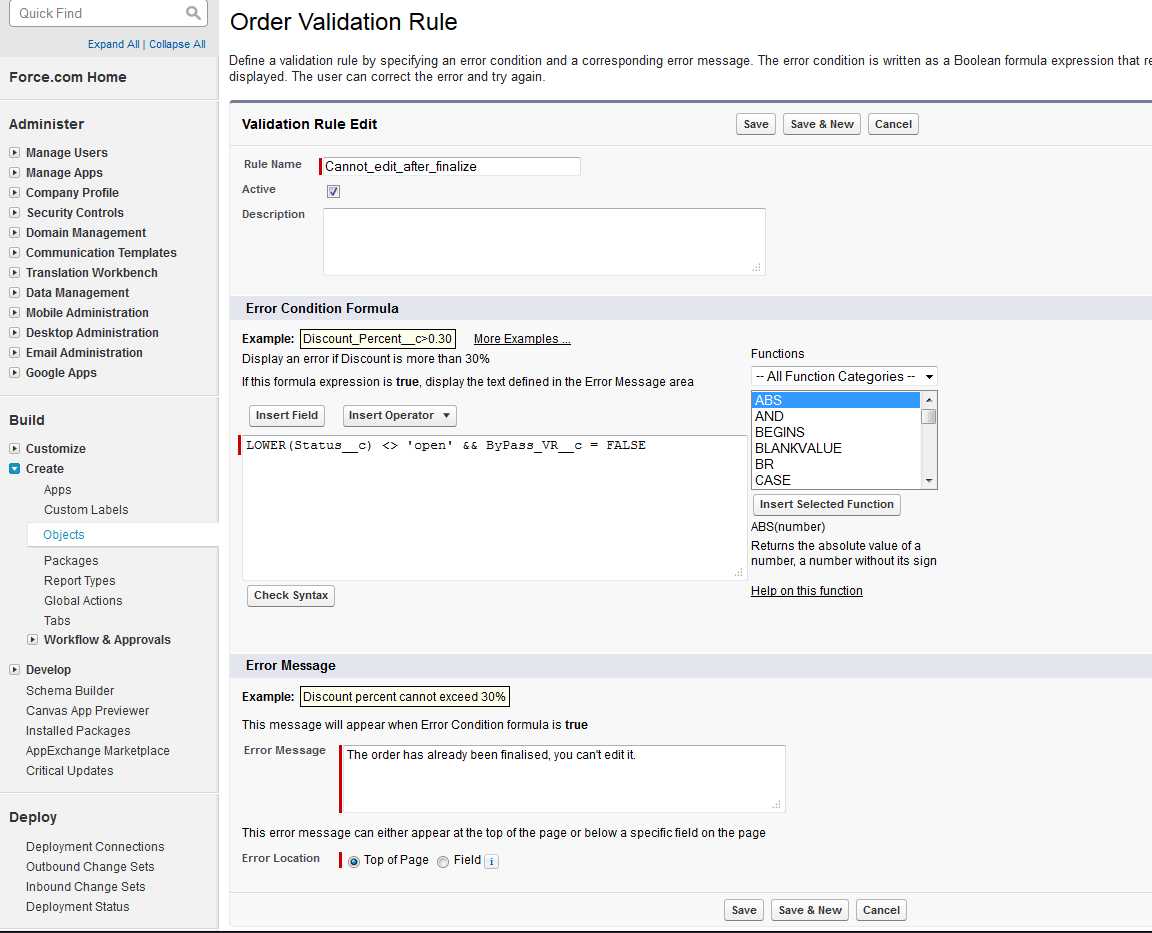Select ABS in the functions list

tap(835, 400)
